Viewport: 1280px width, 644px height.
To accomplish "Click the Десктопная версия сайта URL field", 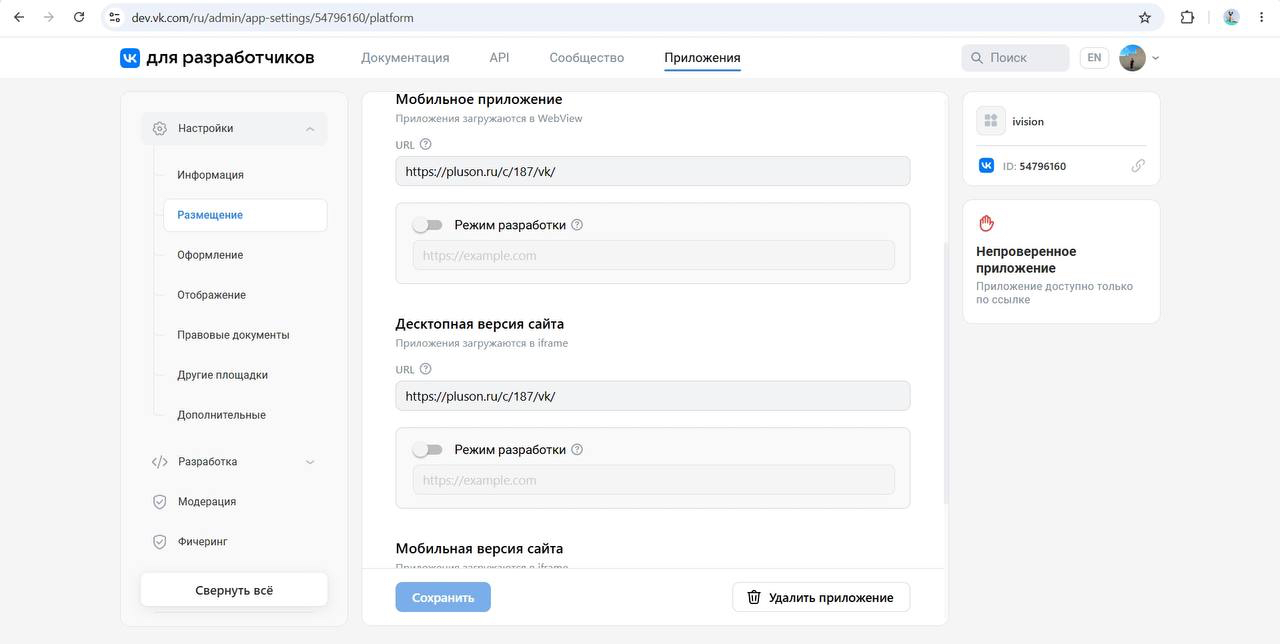I will coord(653,396).
